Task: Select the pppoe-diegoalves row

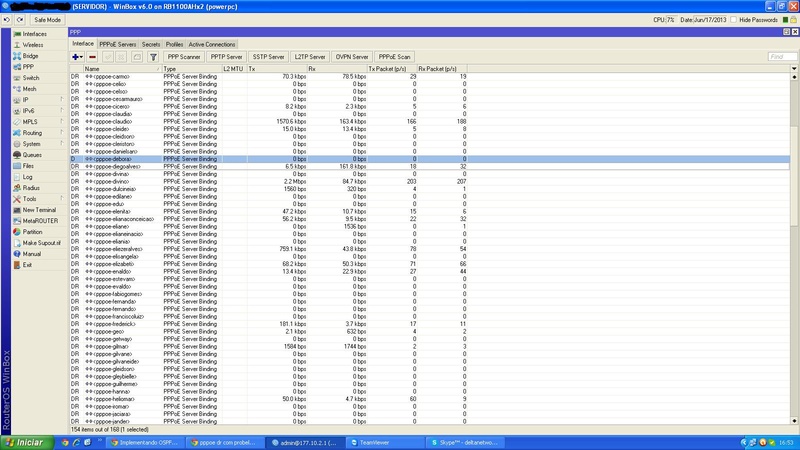Action: 430,166
